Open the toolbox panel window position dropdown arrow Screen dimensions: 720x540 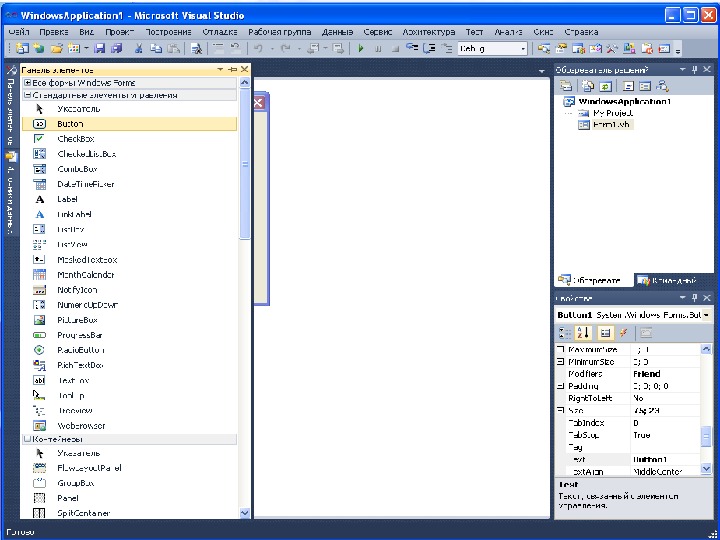coord(220,69)
